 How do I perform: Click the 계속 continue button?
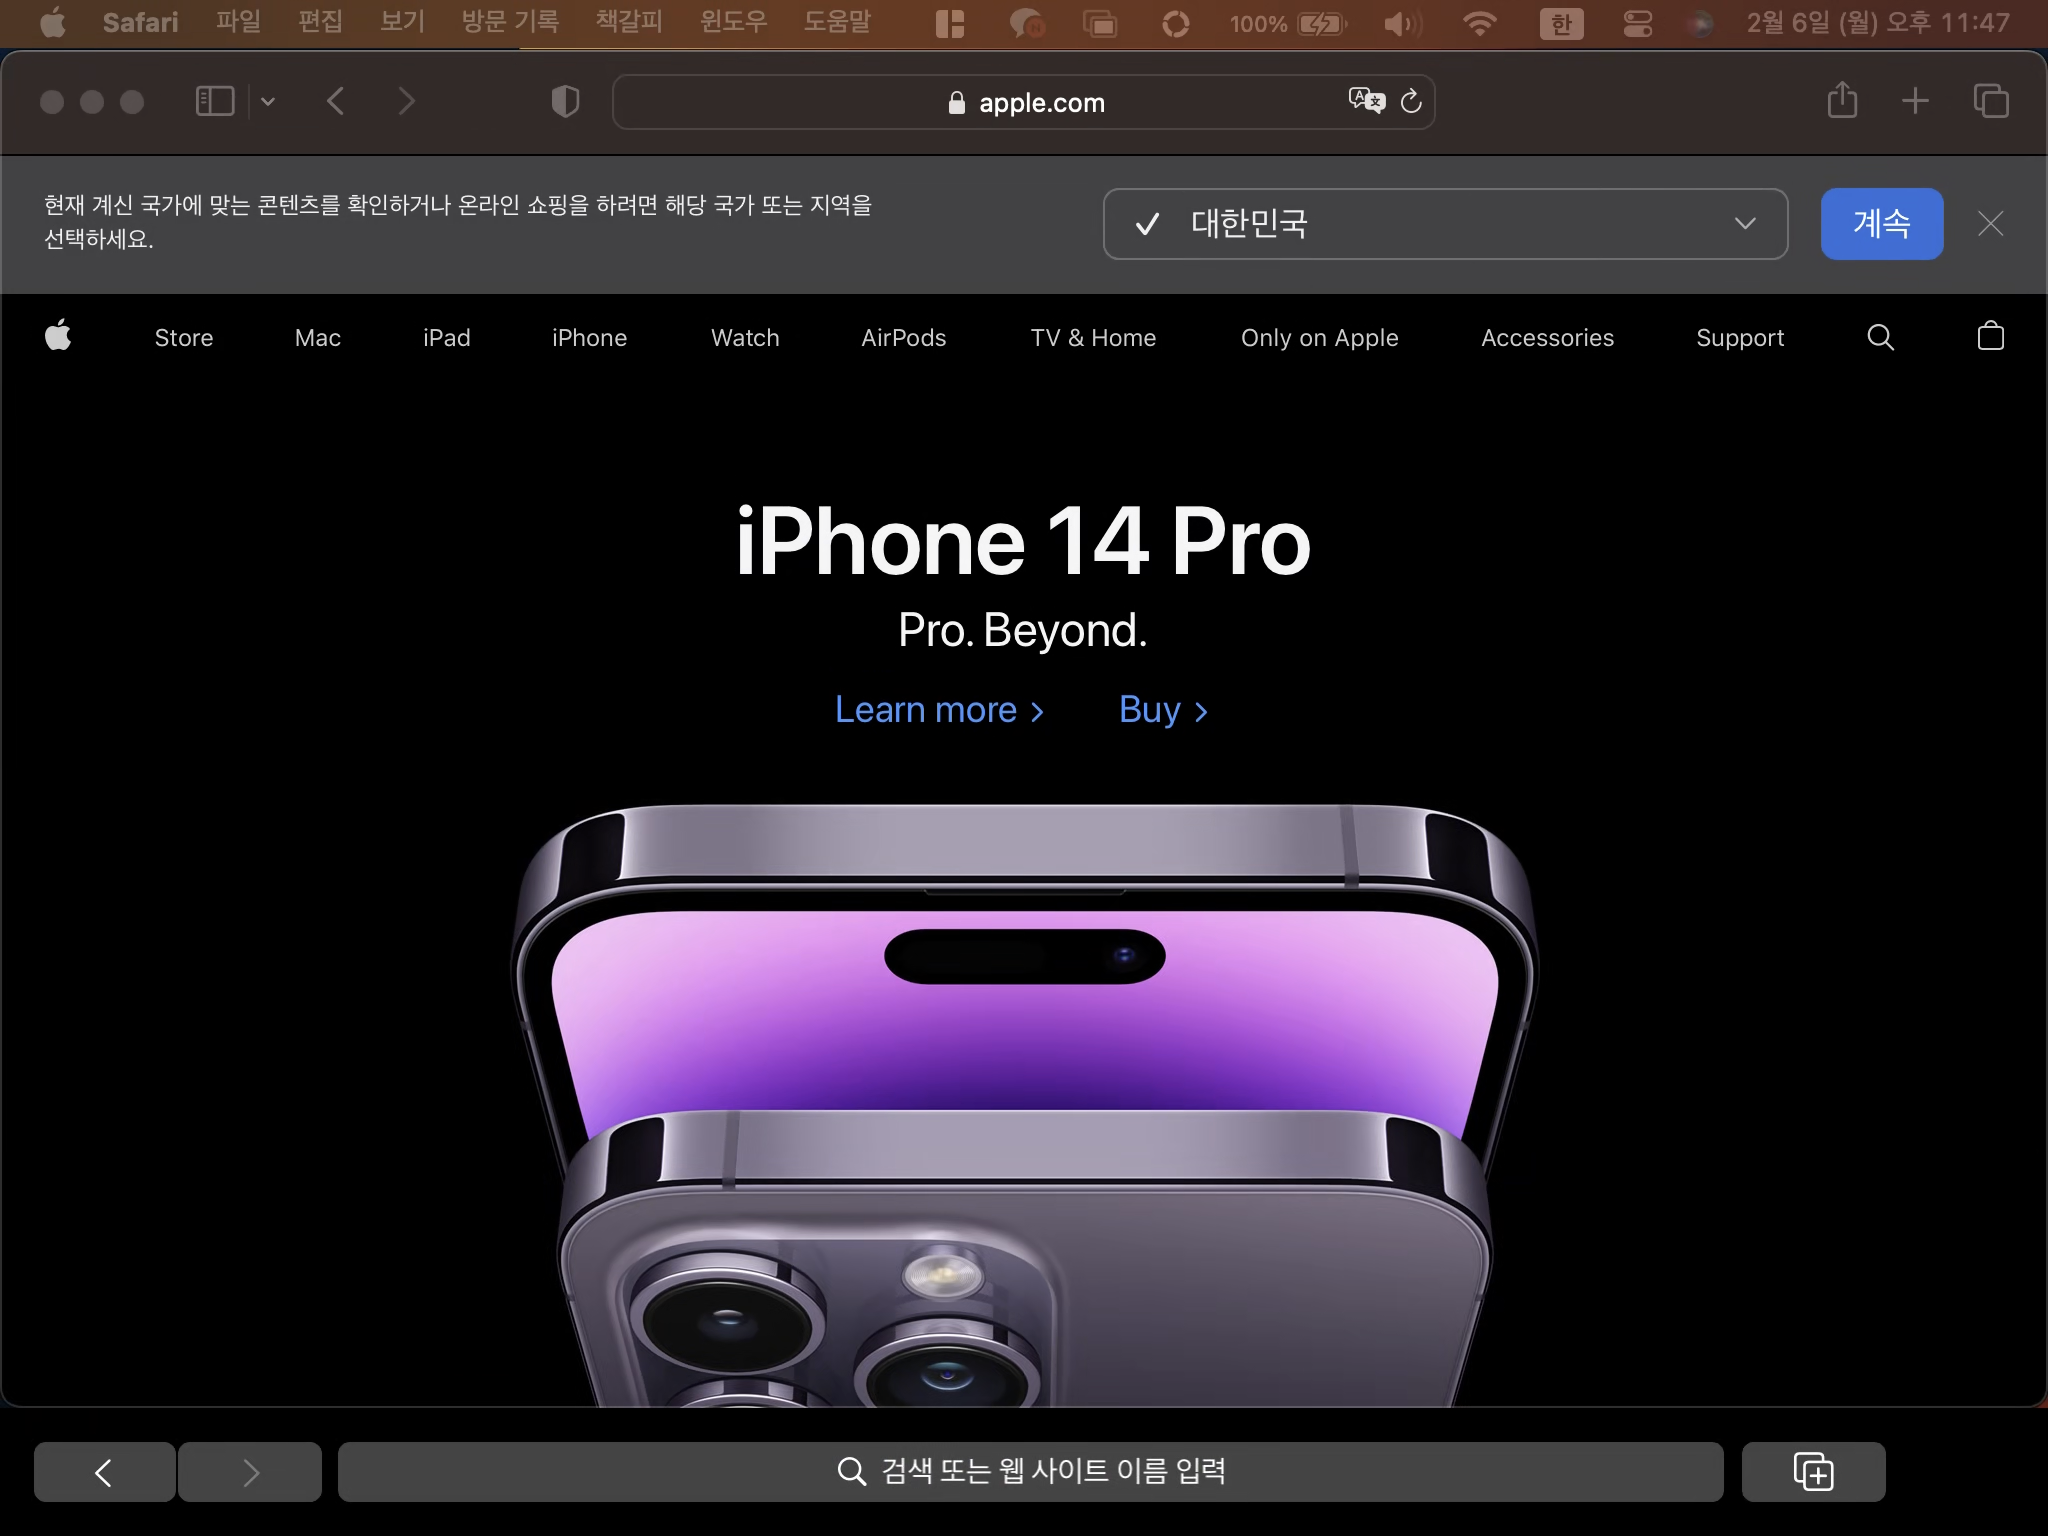(x=1881, y=224)
